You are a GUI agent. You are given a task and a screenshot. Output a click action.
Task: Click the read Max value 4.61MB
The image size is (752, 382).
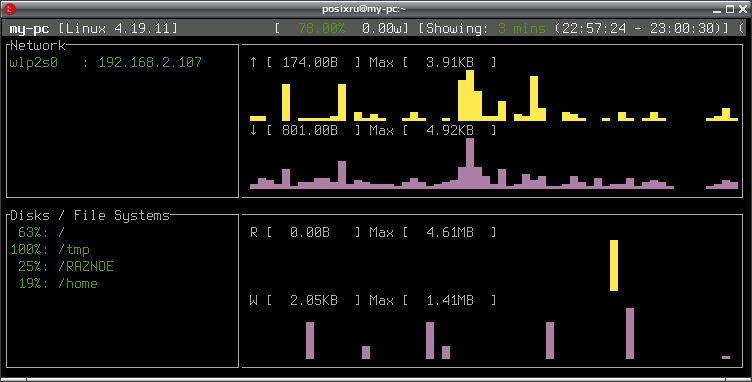point(450,232)
